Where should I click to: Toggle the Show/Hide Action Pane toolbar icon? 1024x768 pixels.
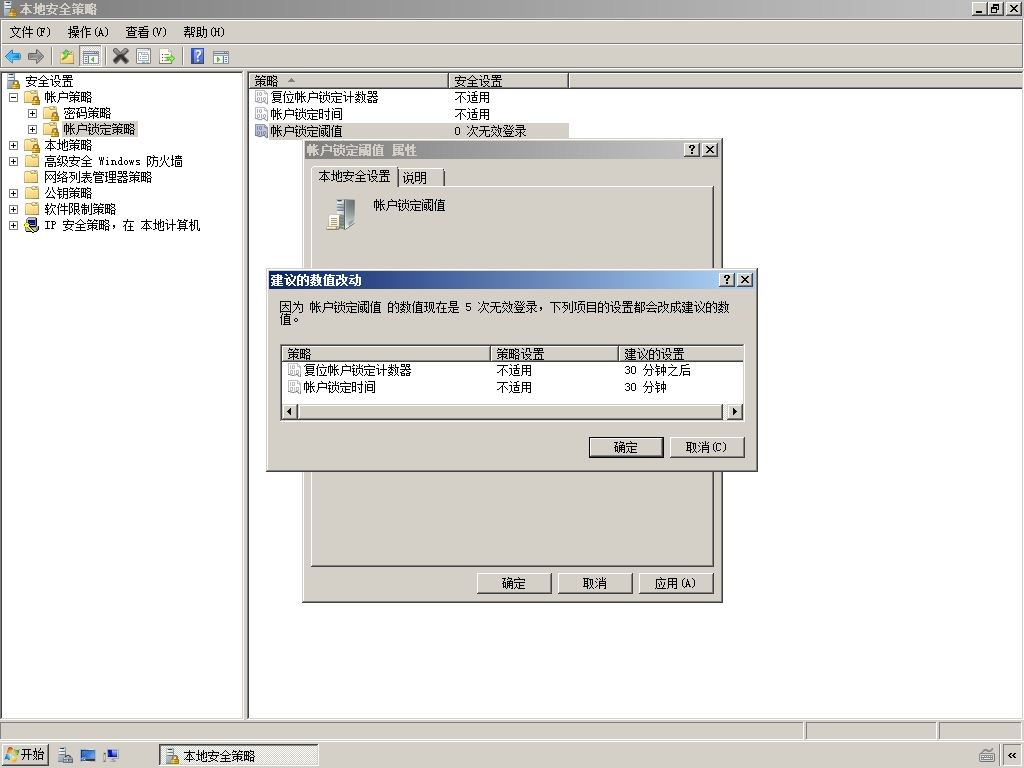pyautogui.click(x=221, y=57)
